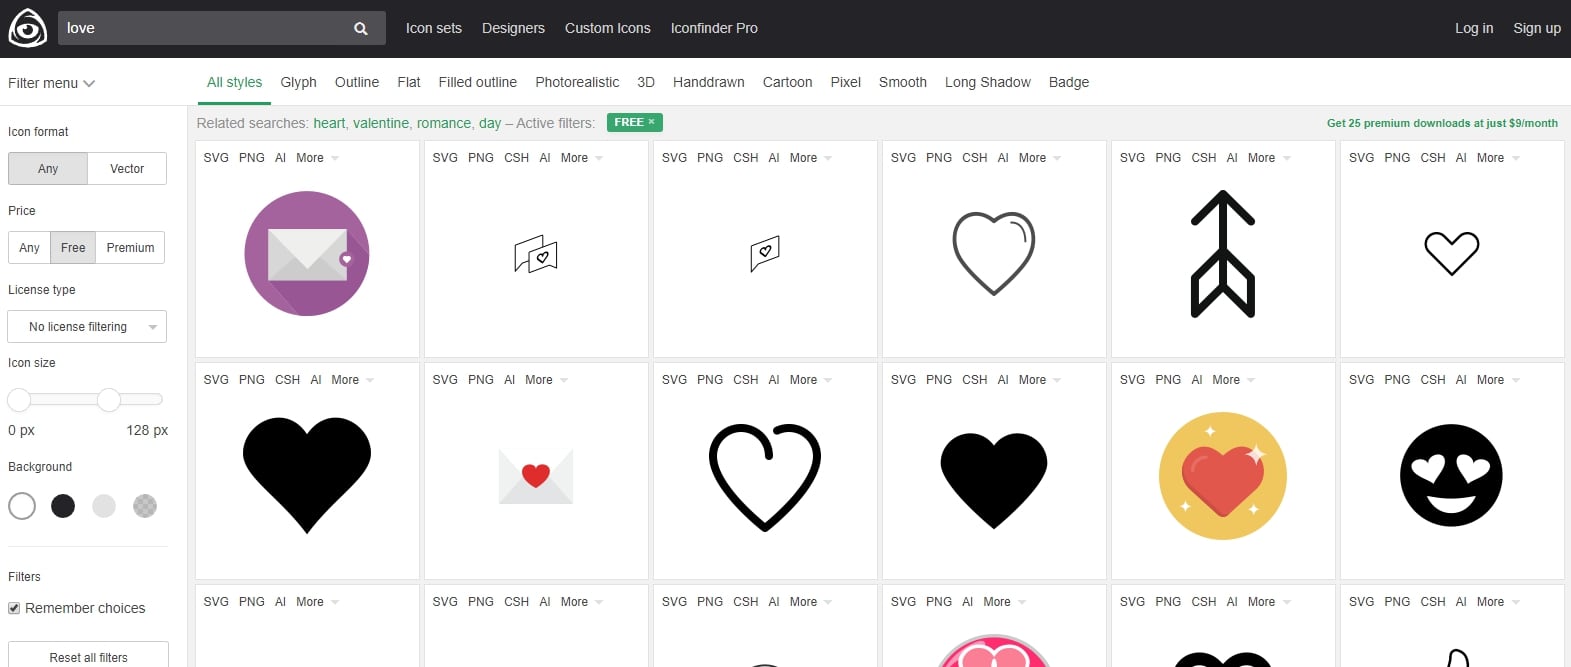Viewport: 1571px width, 667px height.
Task: Expand the Filter menu dropdown
Action: click(x=51, y=83)
